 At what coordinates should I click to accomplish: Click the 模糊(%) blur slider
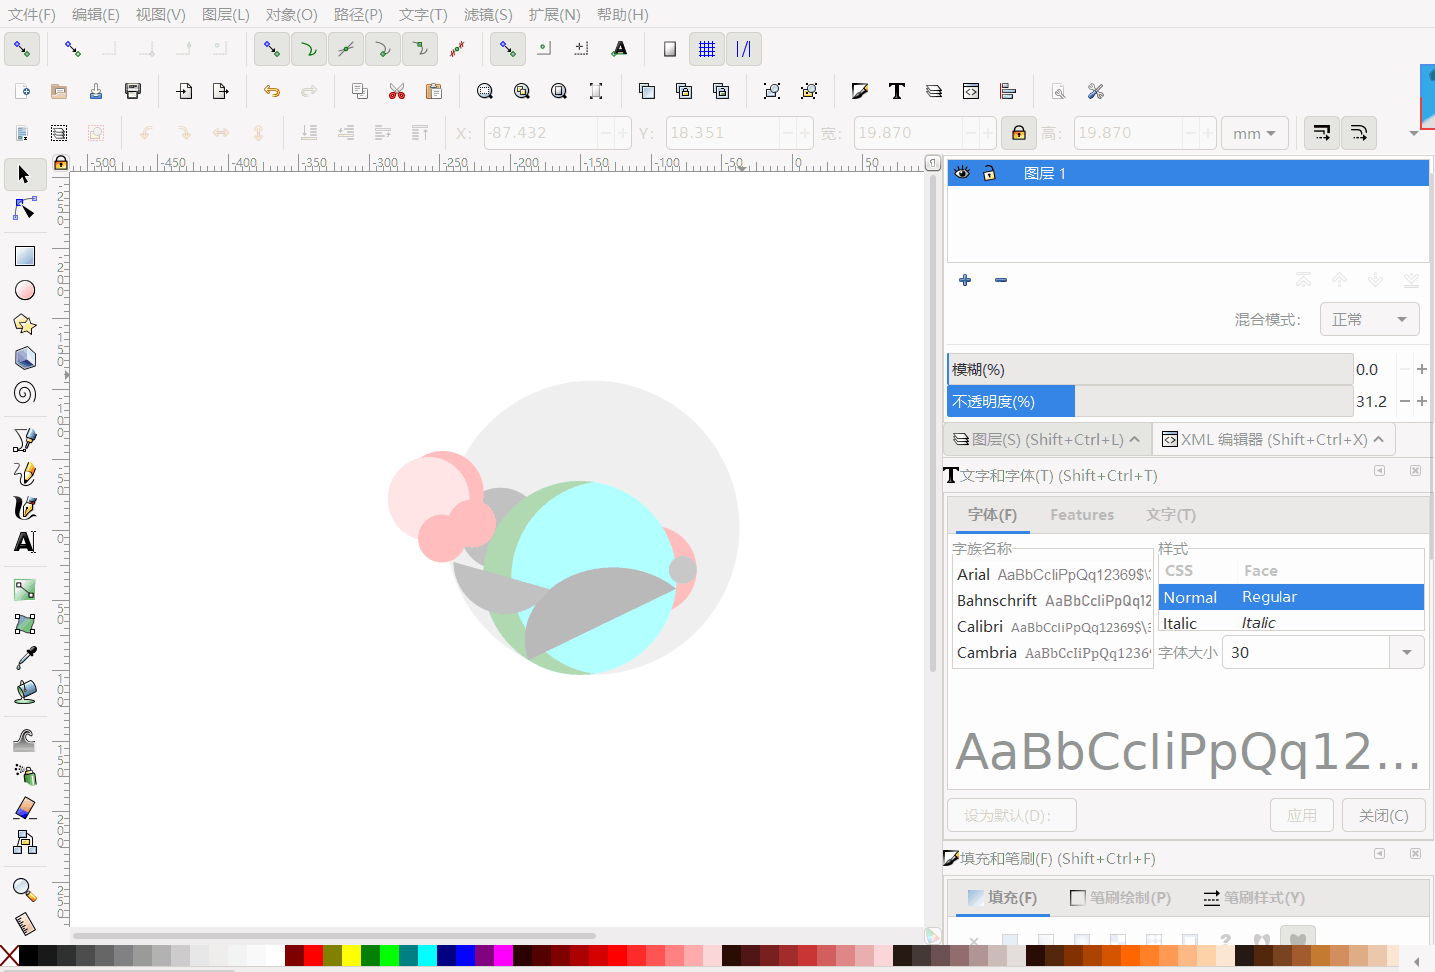1150,369
